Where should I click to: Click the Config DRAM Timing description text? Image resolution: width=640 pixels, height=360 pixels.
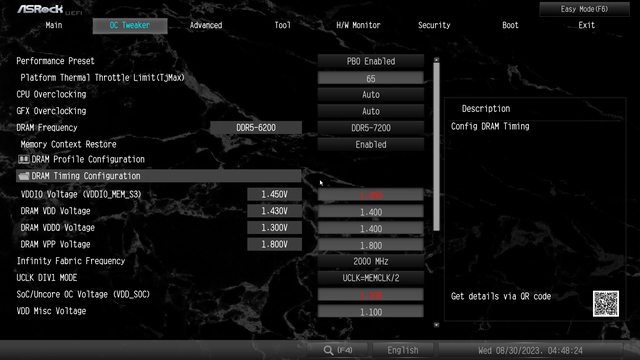point(490,126)
